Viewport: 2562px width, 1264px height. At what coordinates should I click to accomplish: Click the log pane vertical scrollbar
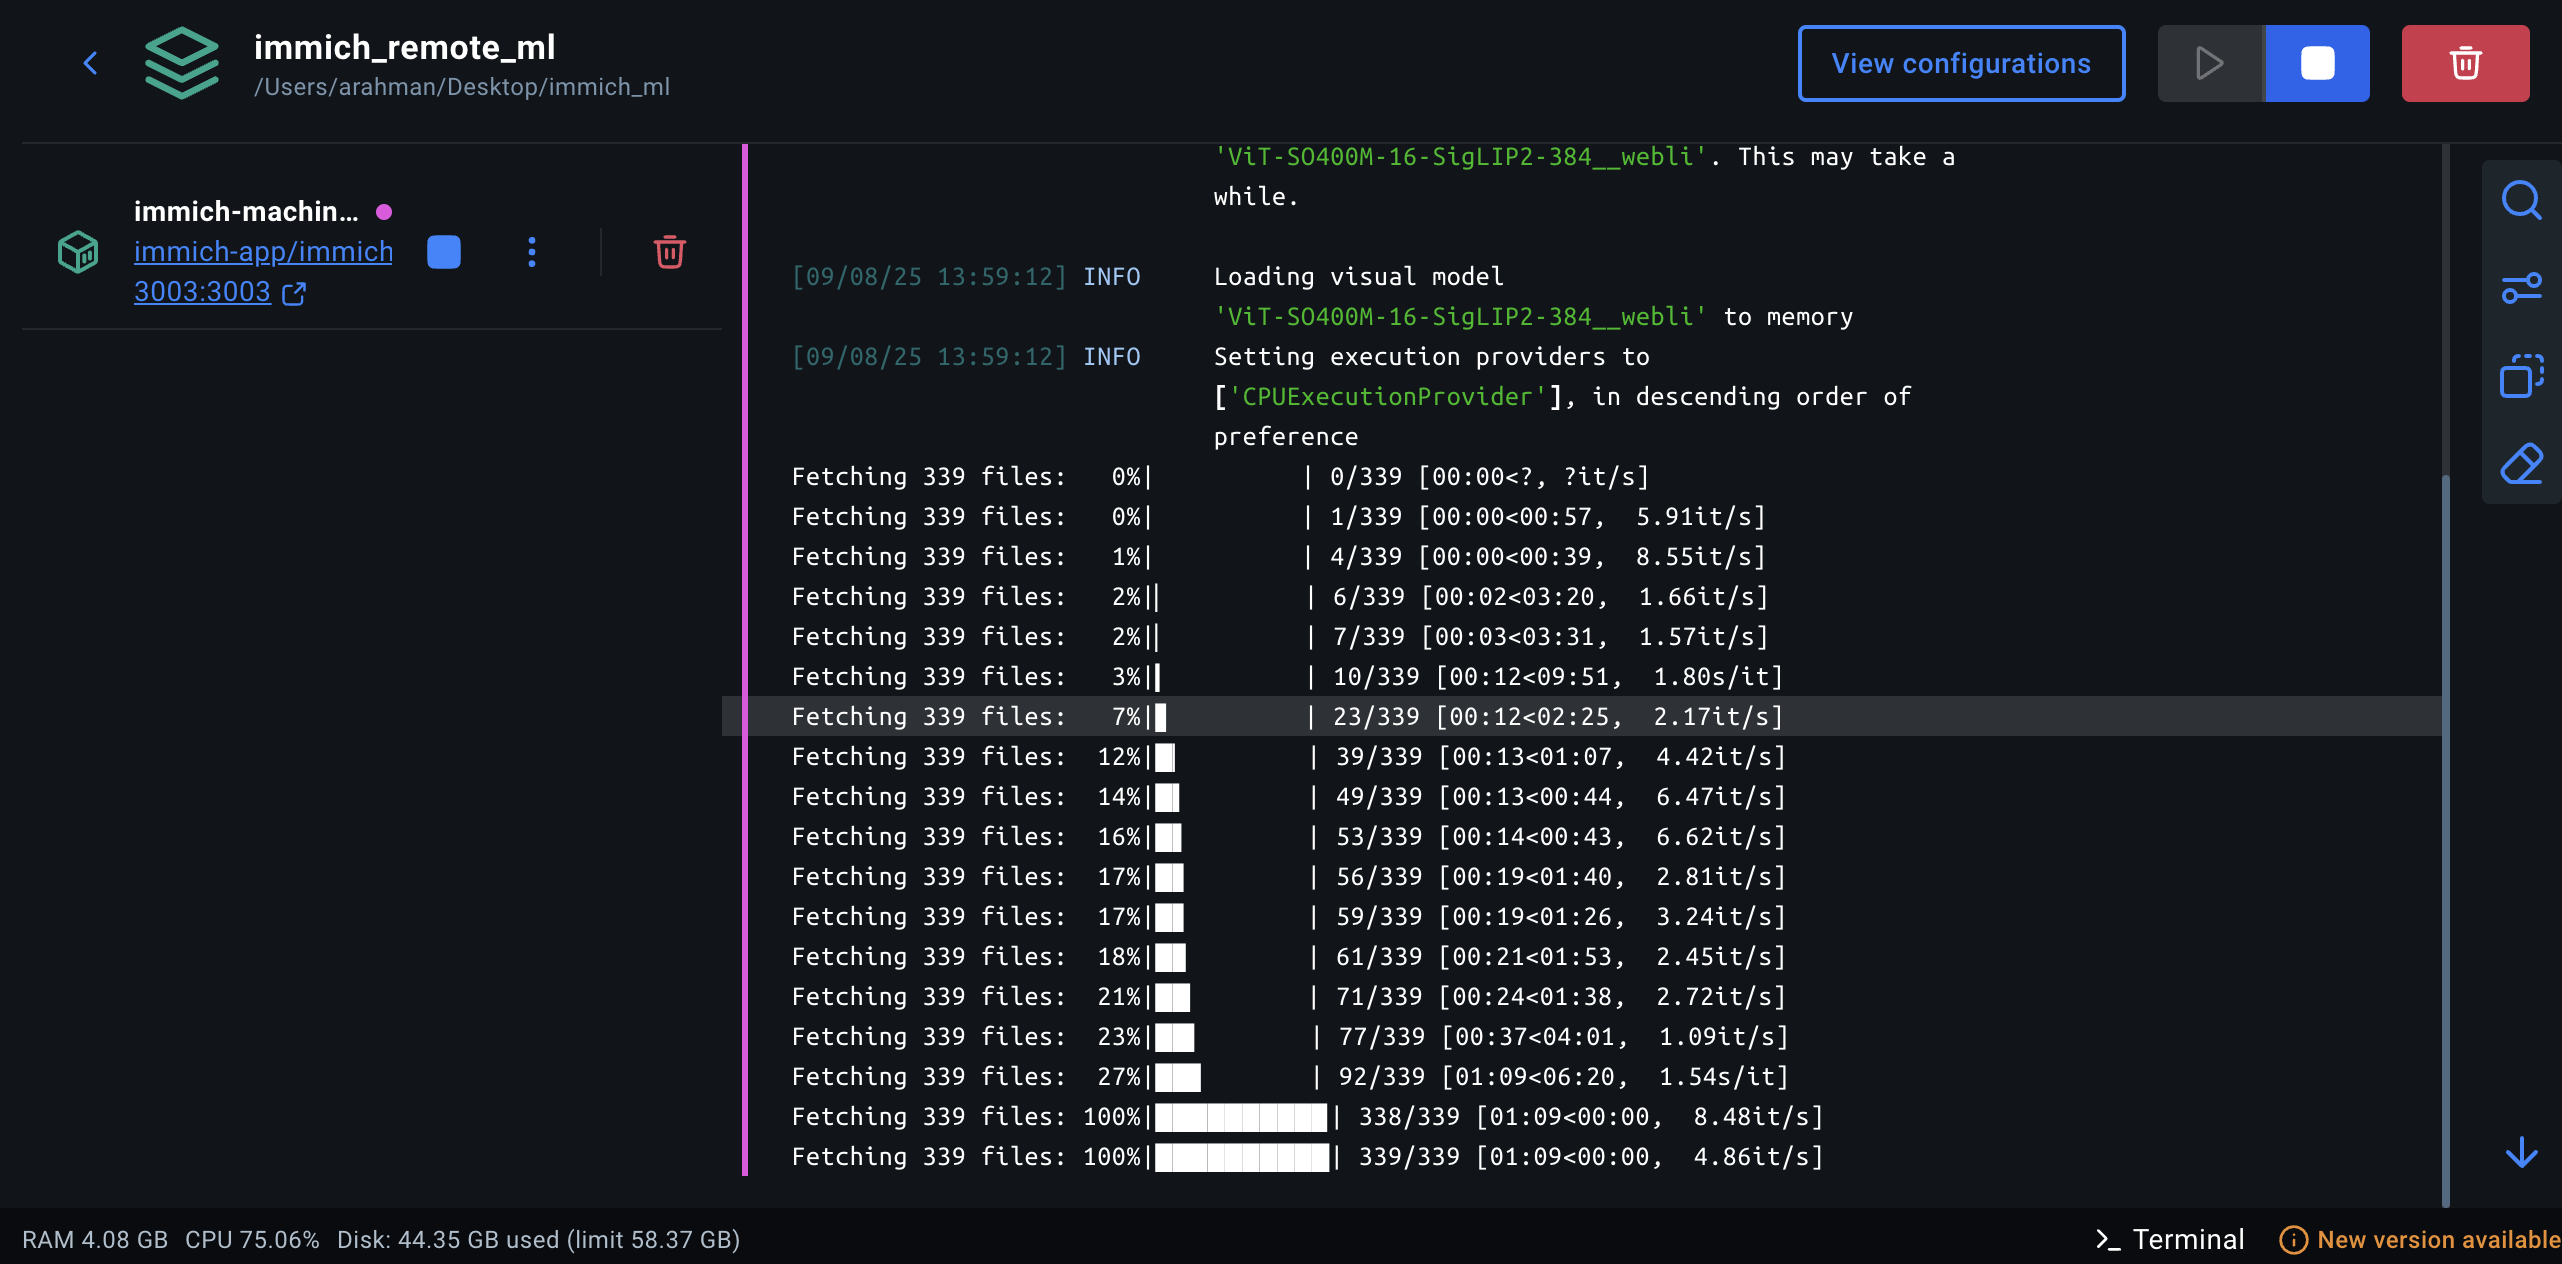pos(2446,840)
